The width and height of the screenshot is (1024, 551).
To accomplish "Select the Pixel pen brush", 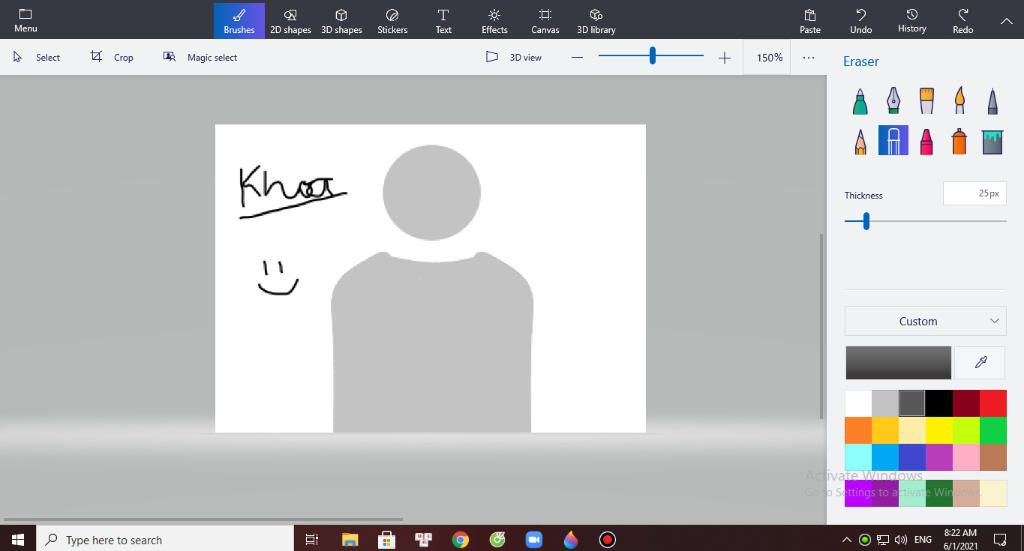I will [992, 102].
